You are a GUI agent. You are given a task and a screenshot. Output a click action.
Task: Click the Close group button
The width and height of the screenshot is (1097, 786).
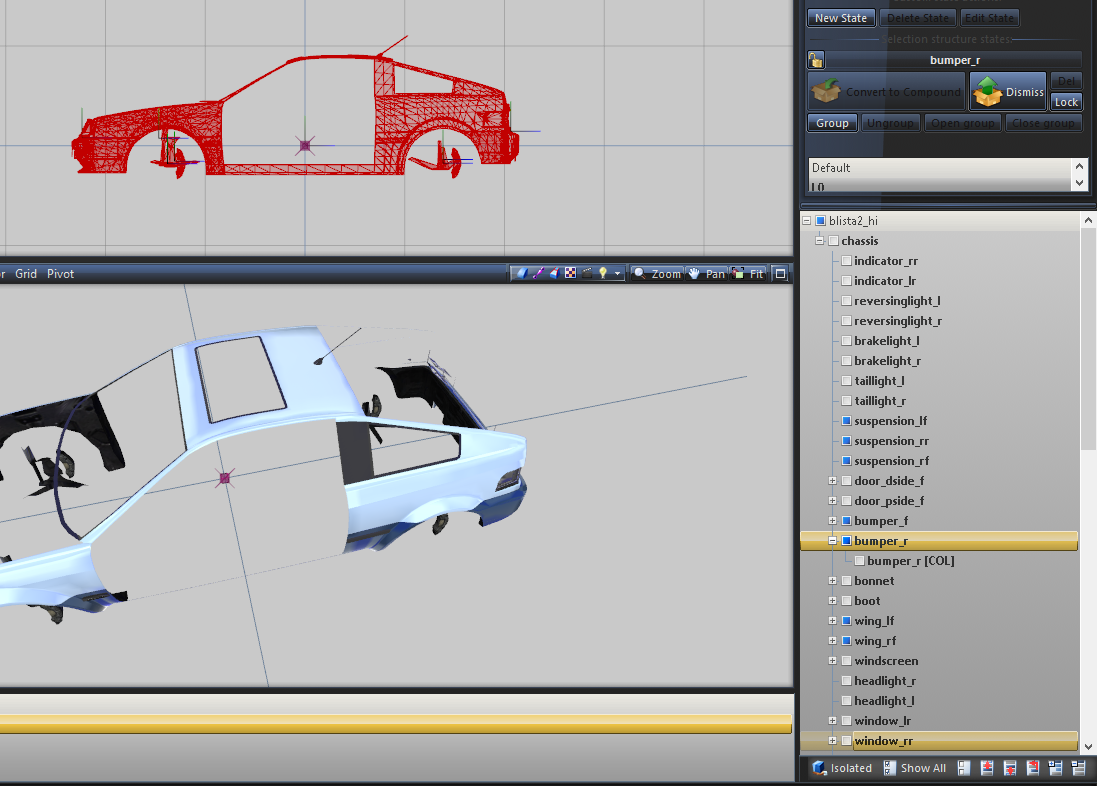pyautogui.click(x=1043, y=123)
